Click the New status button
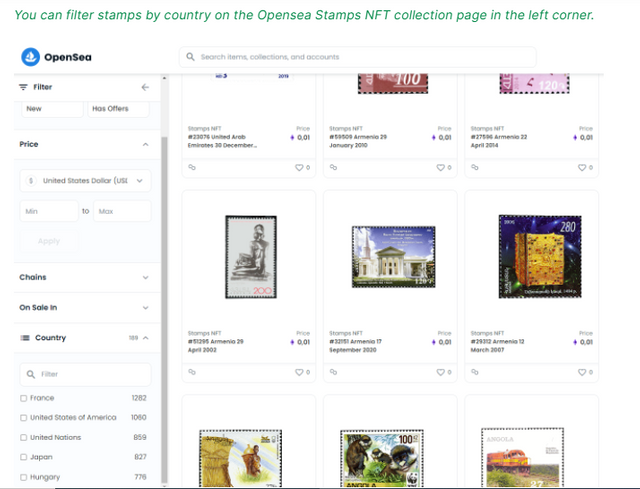Screen dimensions: 640x489 coord(52,109)
